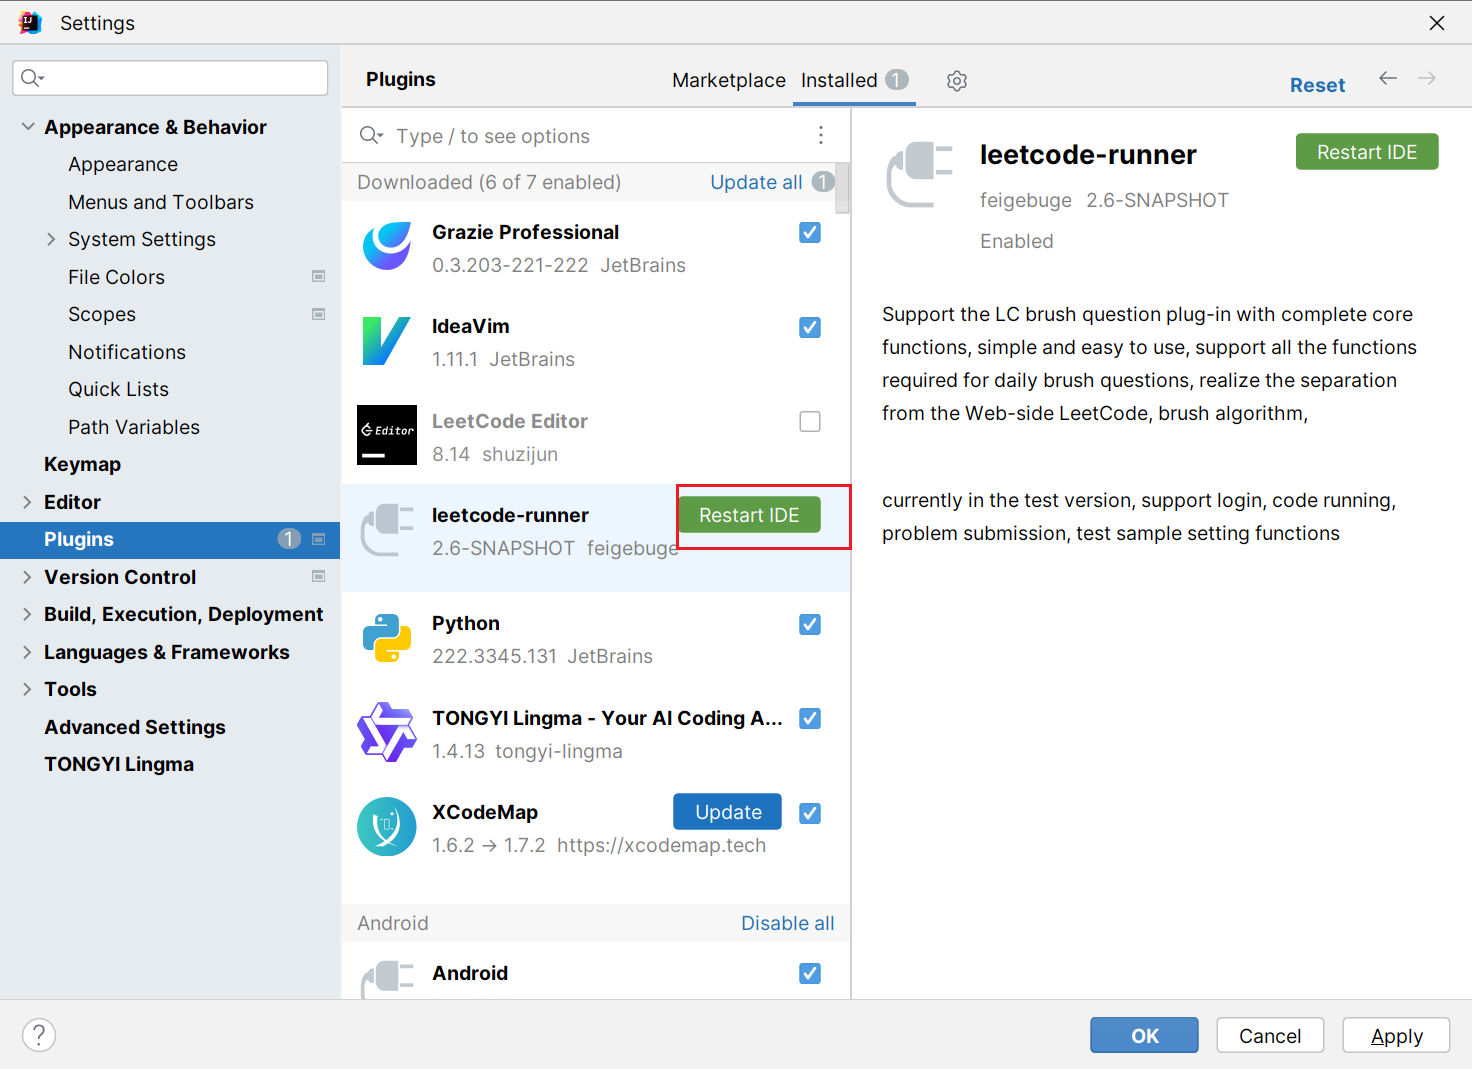Image resolution: width=1472 pixels, height=1069 pixels.
Task: Navigate back with the left arrow
Action: pos(1388,78)
